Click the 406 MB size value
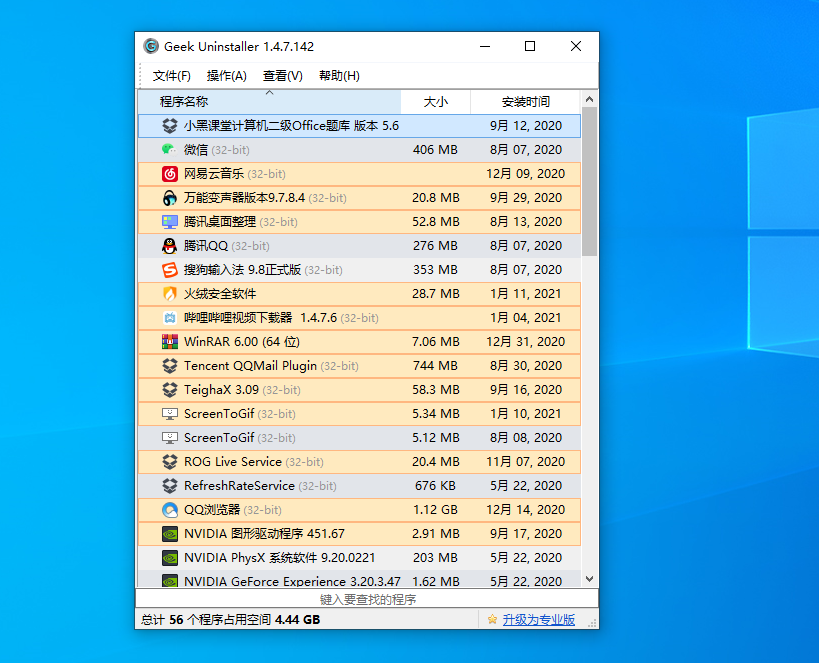819x663 pixels. click(x=435, y=150)
